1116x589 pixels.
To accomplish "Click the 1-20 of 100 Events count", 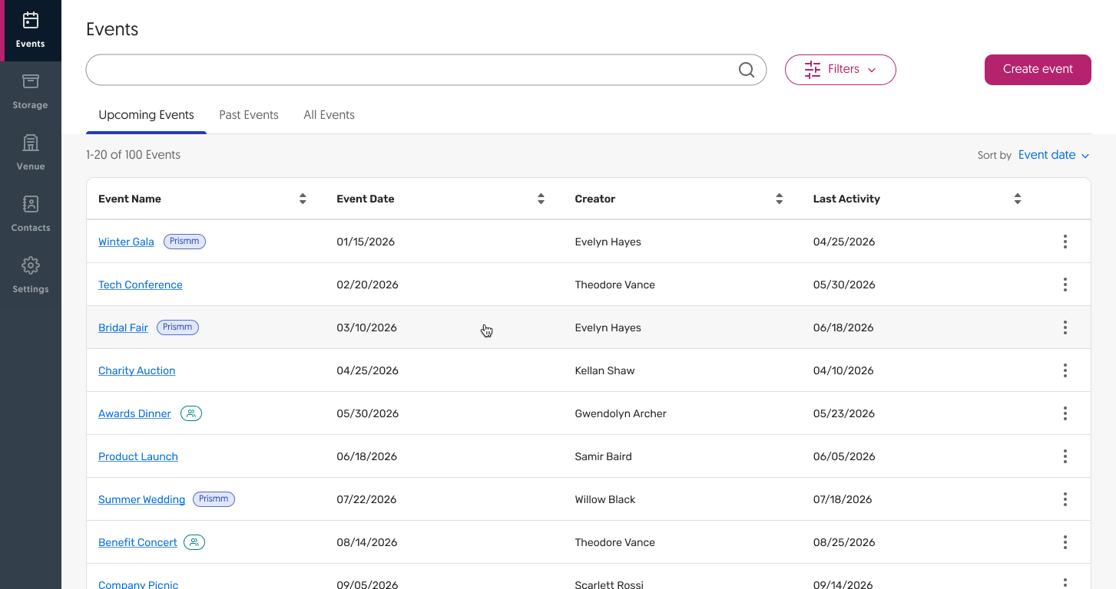I will 133,155.
